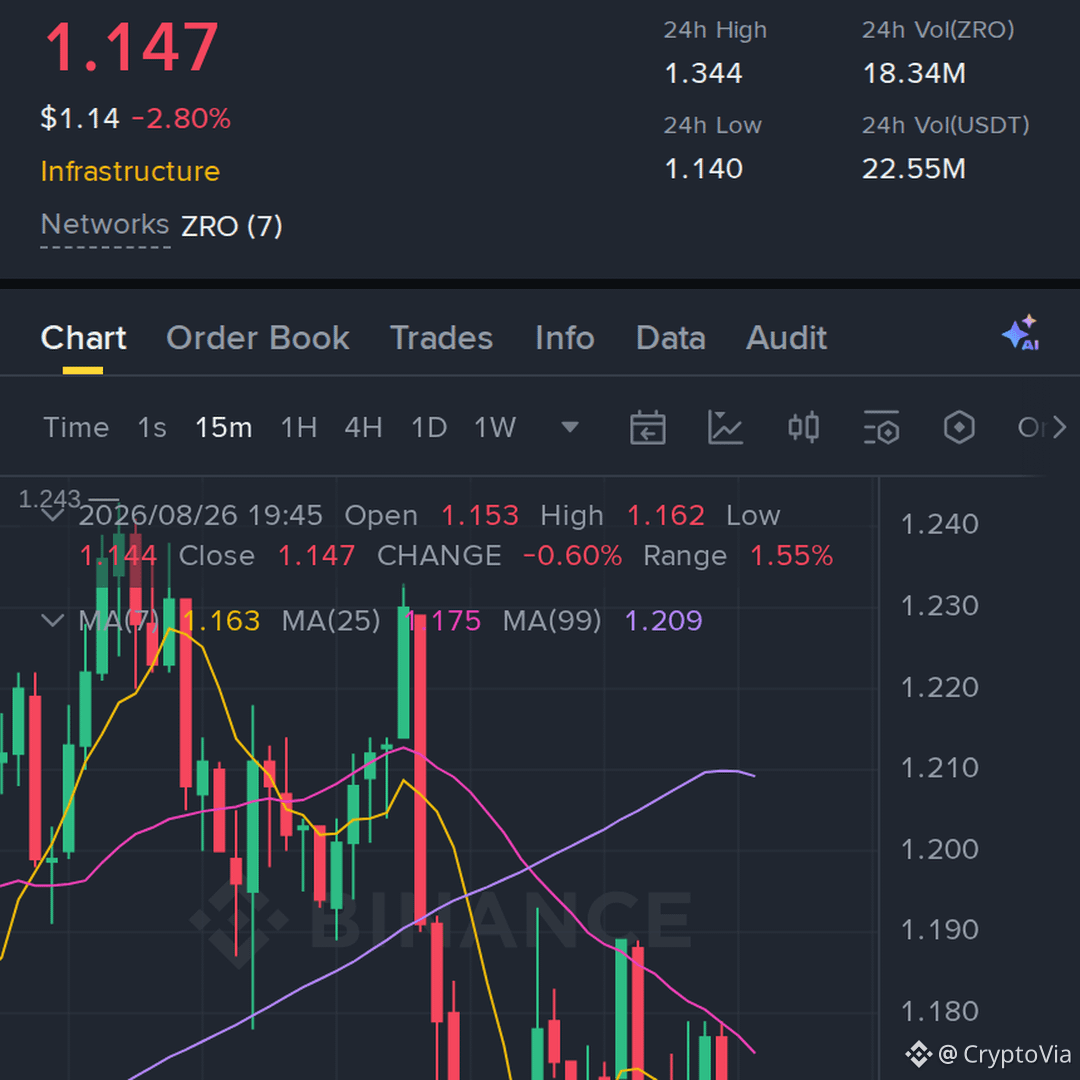Image resolution: width=1080 pixels, height=1080 pixels.
Task: Click the 2026/08/26 19:45 candle timestamp
Action: click(x=200, y=515)
